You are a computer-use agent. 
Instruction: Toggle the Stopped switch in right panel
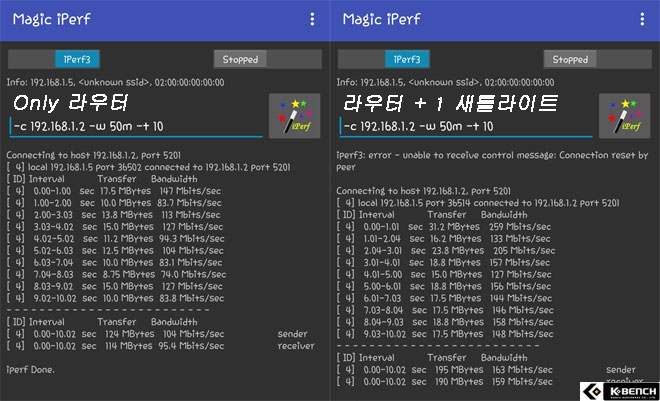(x=598, y=59)
